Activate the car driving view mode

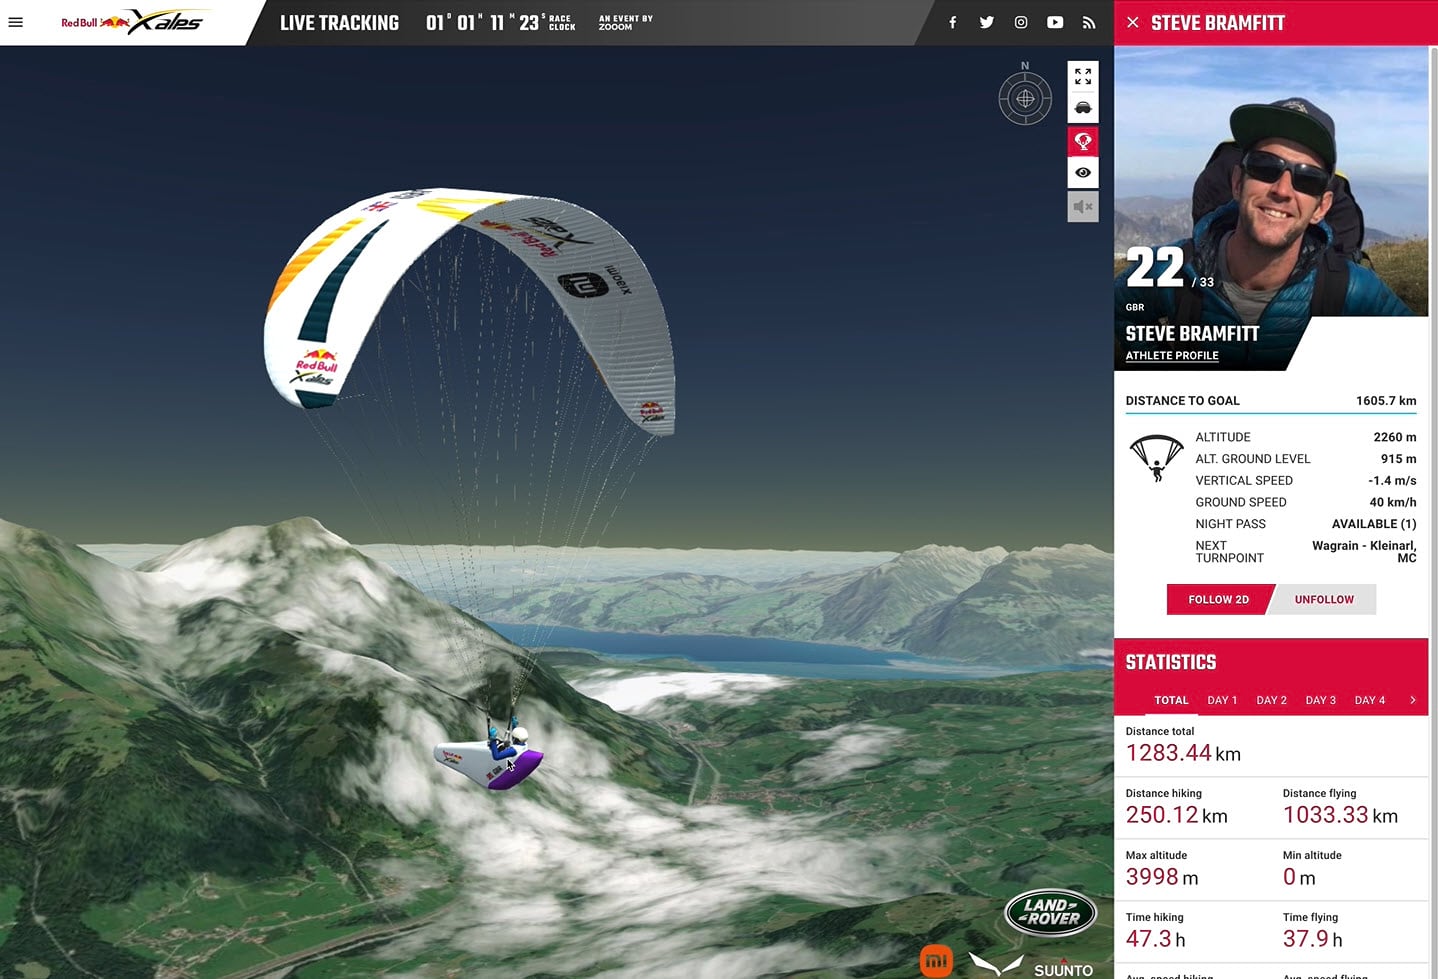point(1083,108)
